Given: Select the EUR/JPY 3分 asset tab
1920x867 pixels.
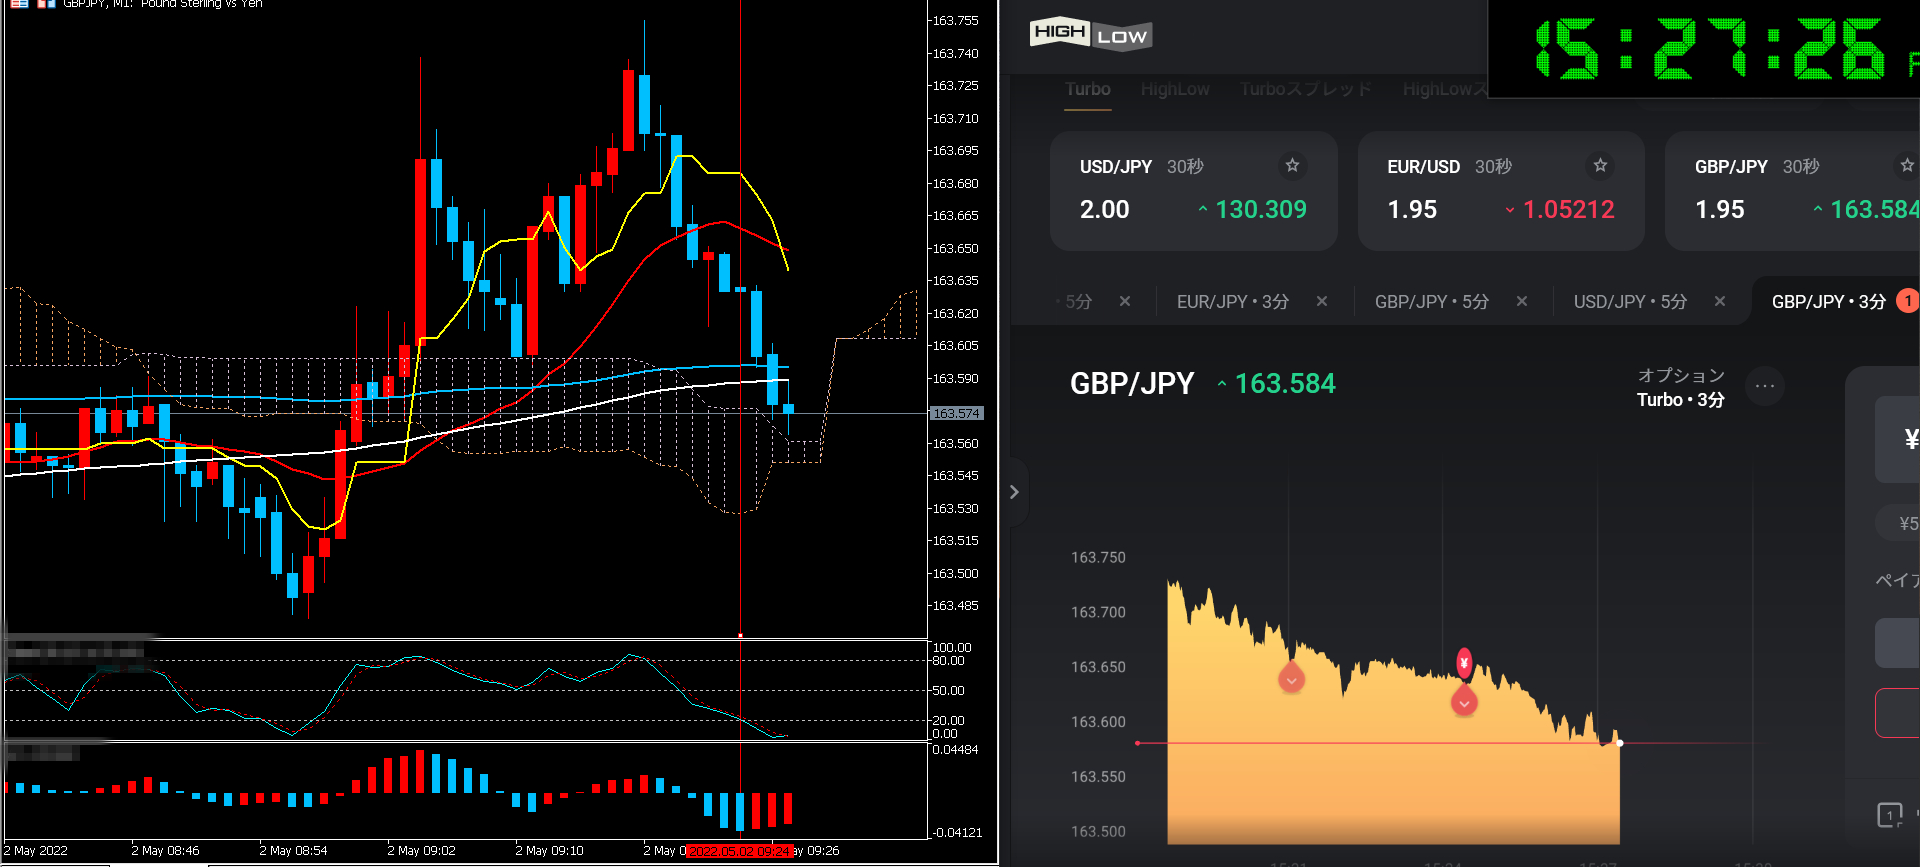Looking at the screenshot, I should 1232,301.
